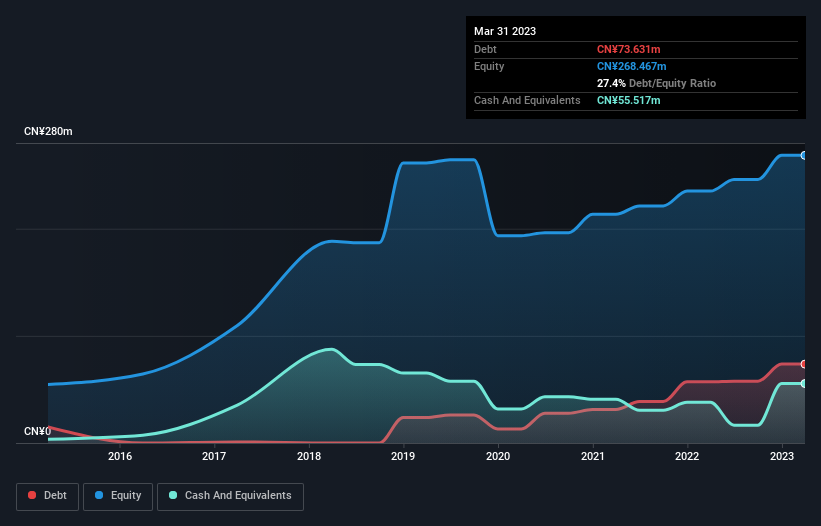Click the CN¥55.517m cash value
The width and height of the screenshot is (821, 526).
(x=628, y=100)
